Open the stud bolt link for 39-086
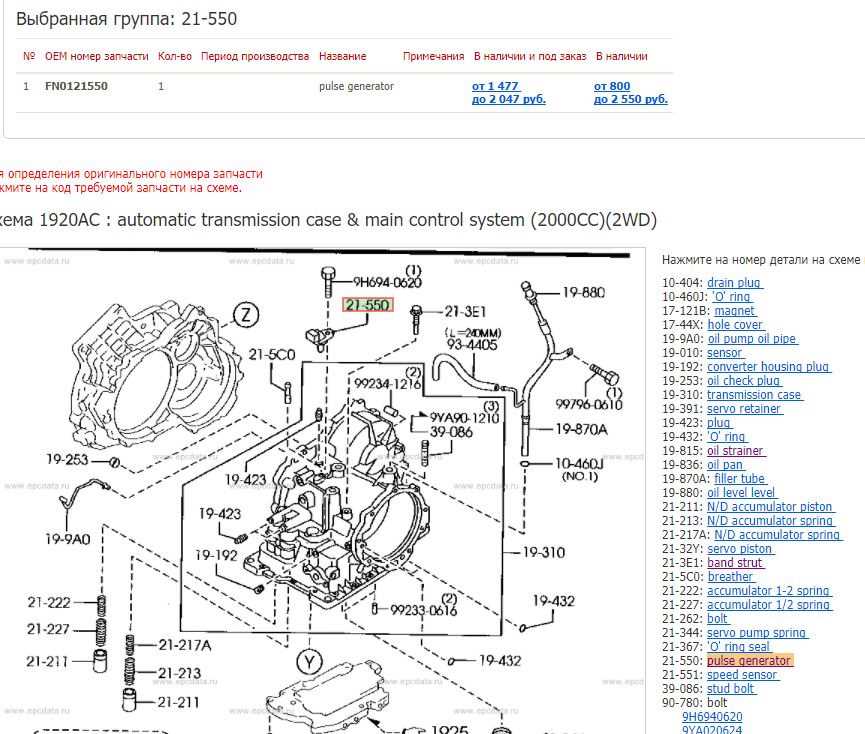 730,688
